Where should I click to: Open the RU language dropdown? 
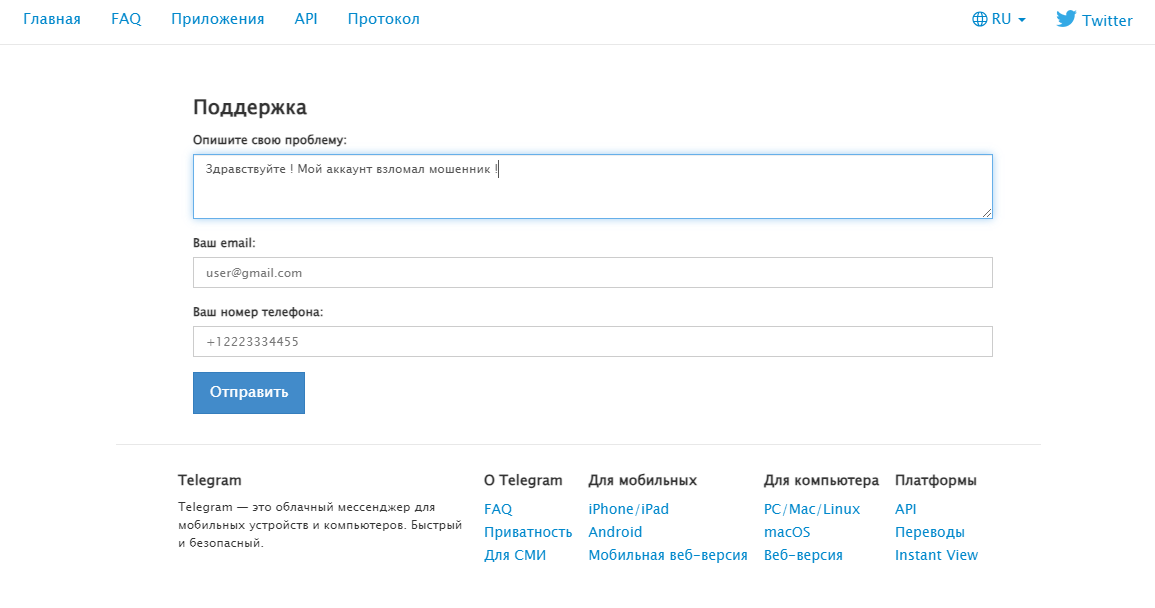click(1000, 18)
